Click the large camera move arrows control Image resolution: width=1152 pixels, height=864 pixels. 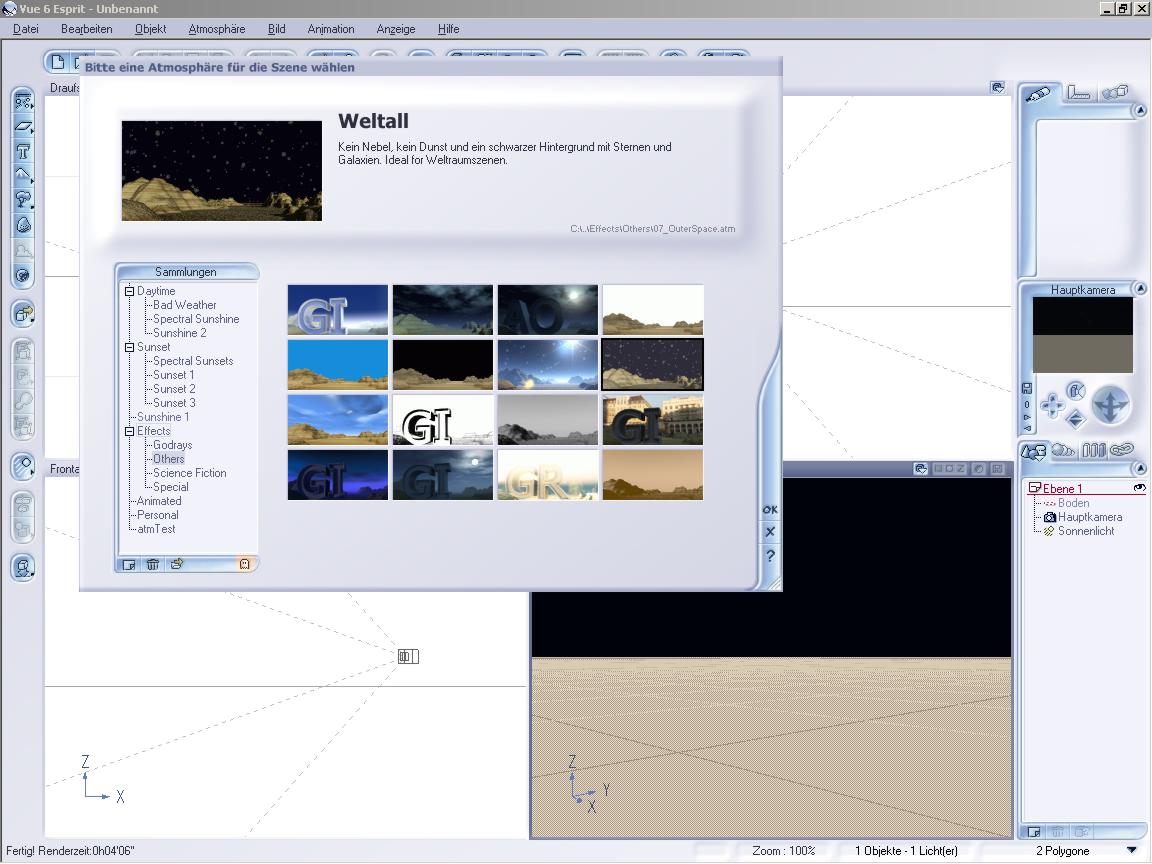pos(1110,405)
